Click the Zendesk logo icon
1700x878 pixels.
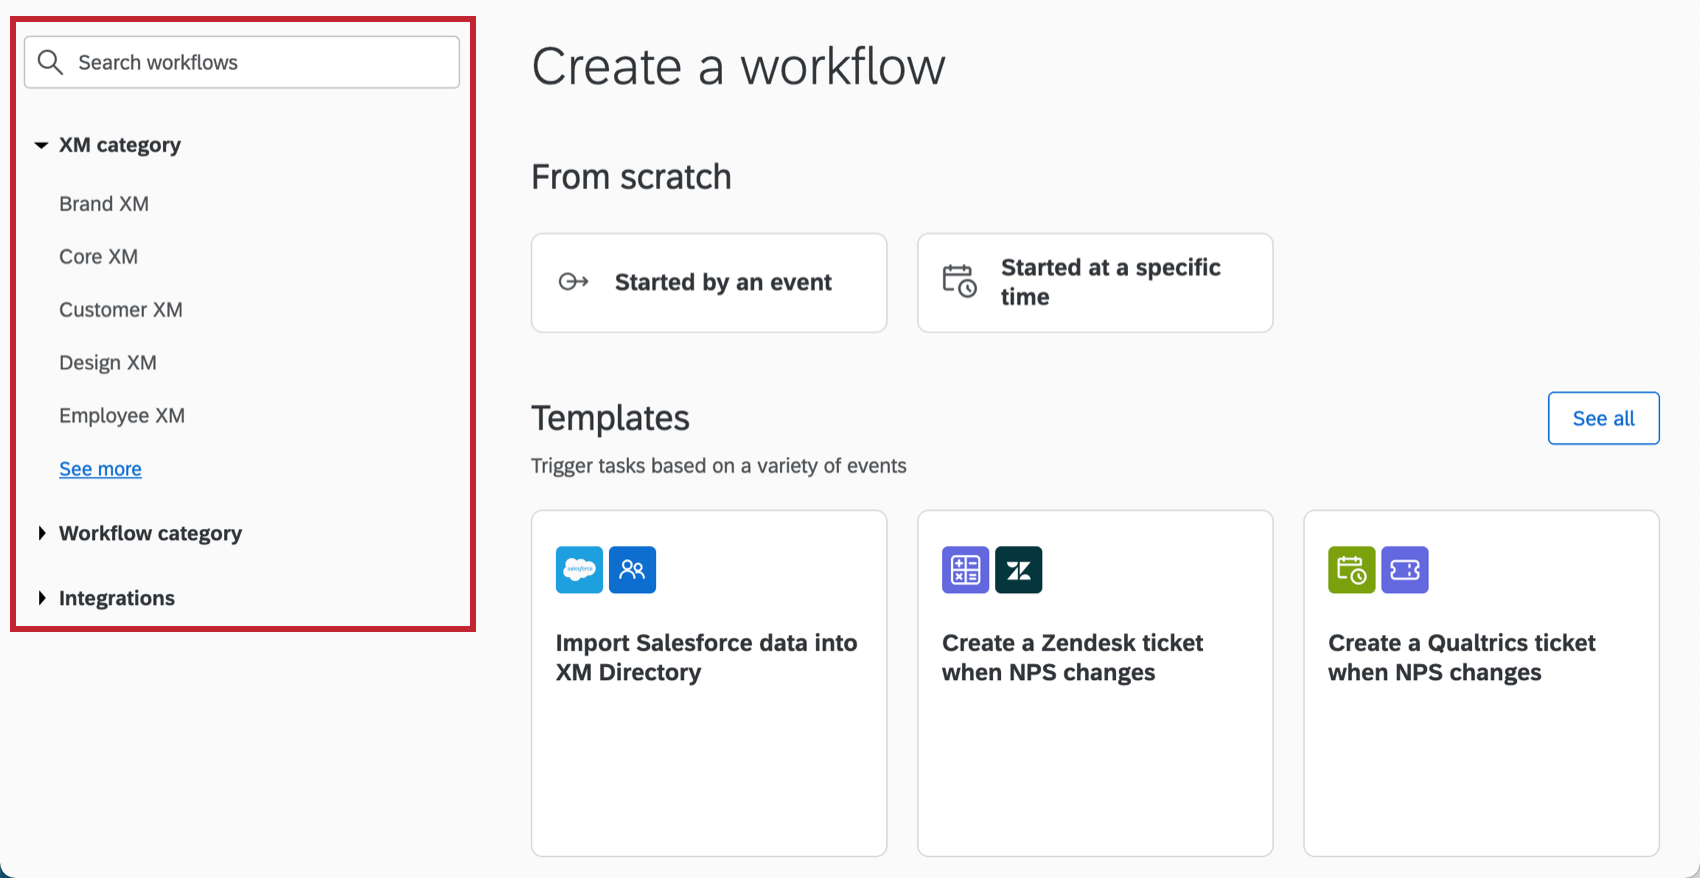1019,570
